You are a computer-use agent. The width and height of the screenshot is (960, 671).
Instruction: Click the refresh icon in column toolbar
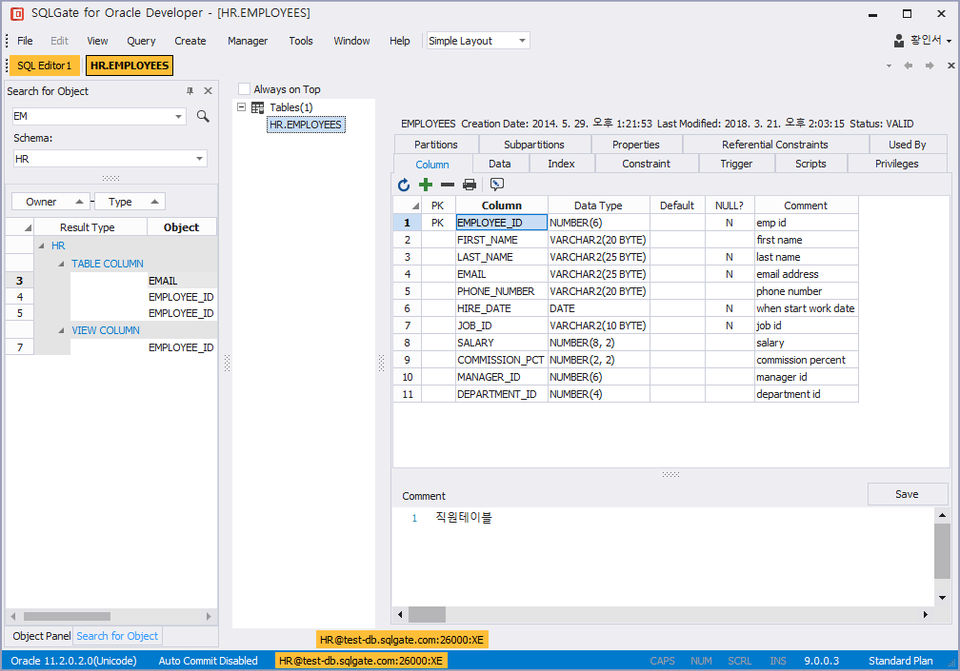(x=404, y=185)
